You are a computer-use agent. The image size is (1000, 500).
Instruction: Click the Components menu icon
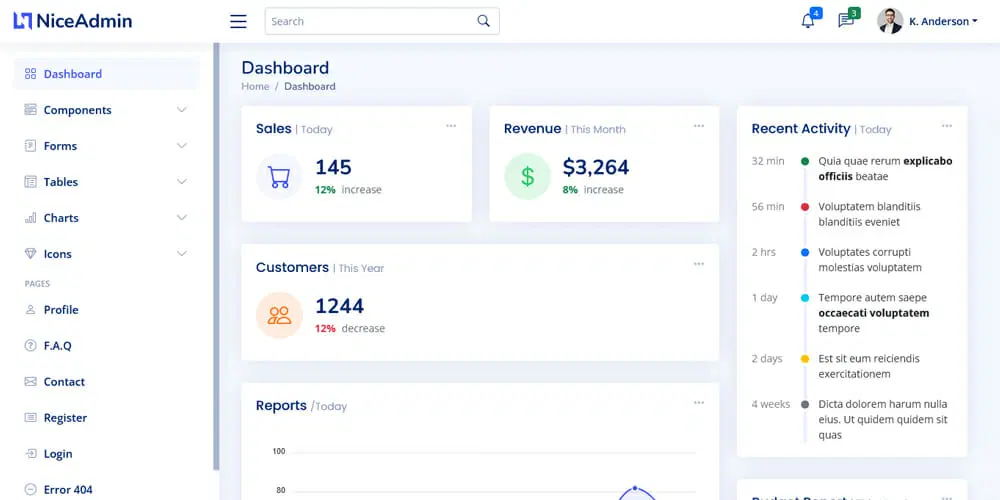tap(30, 110)
